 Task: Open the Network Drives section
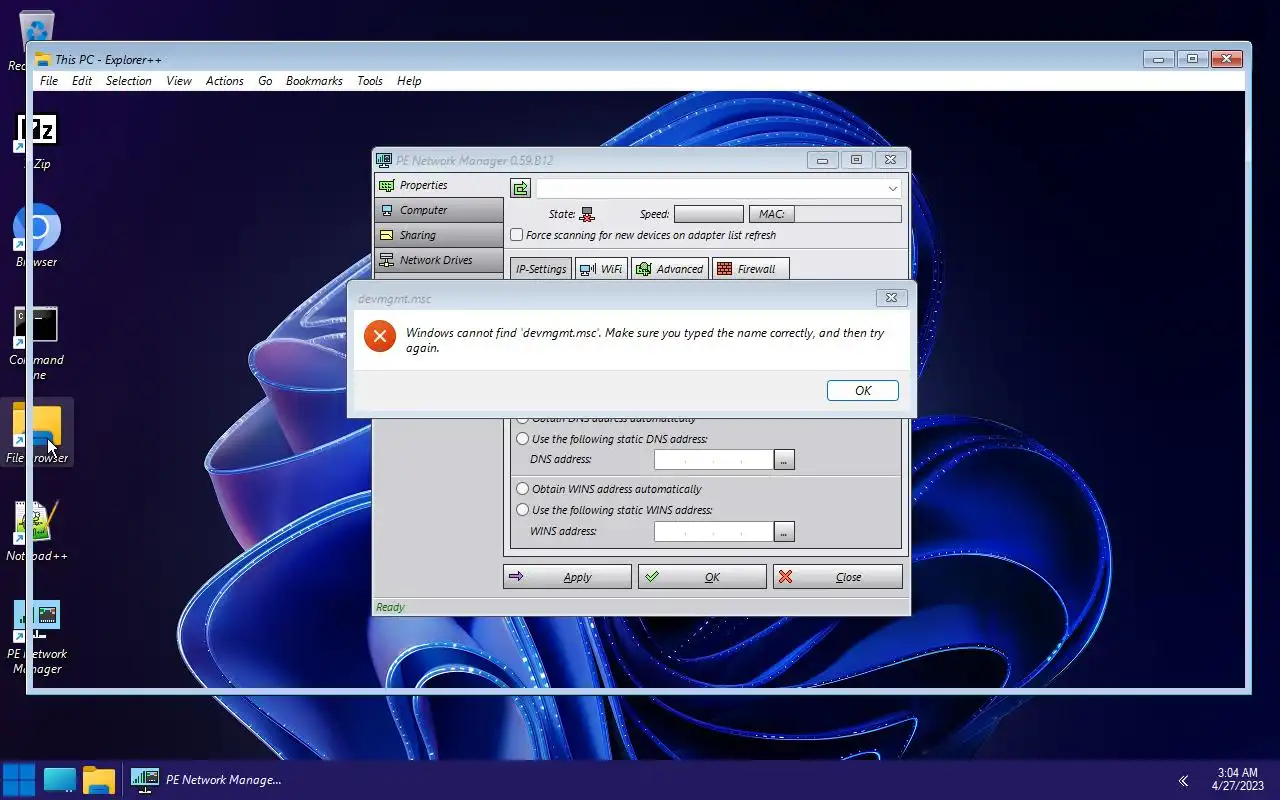pos(439,260)
